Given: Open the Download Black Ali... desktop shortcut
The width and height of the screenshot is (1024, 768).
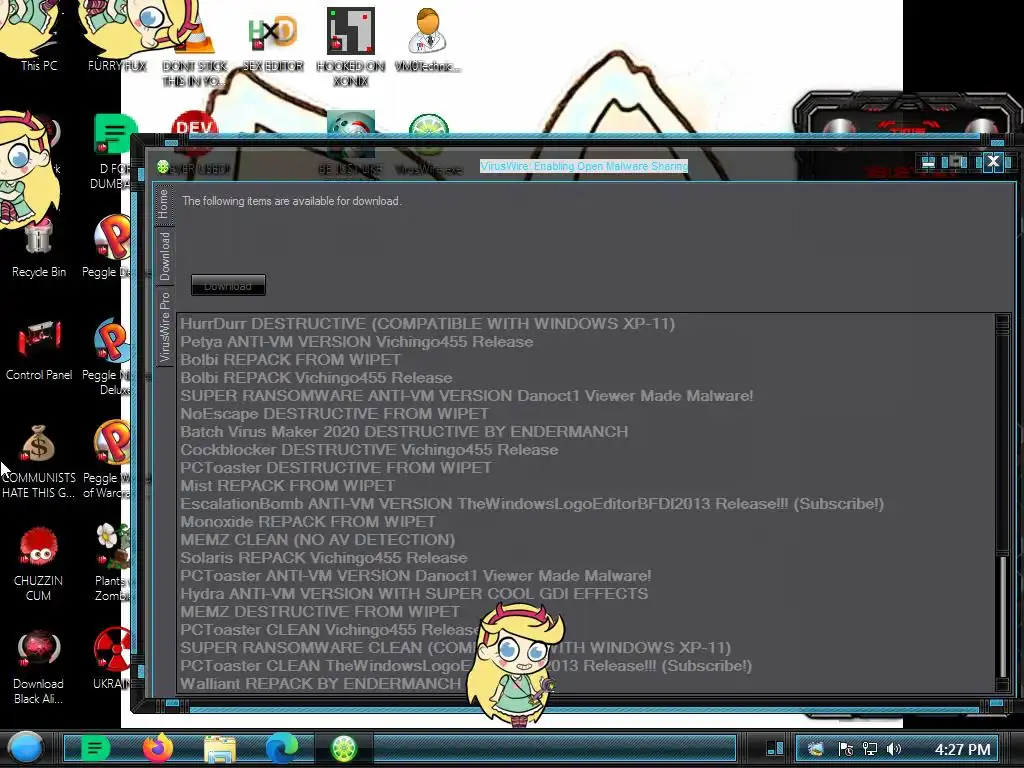Looking at the screenshot, I should coord(39,667).
